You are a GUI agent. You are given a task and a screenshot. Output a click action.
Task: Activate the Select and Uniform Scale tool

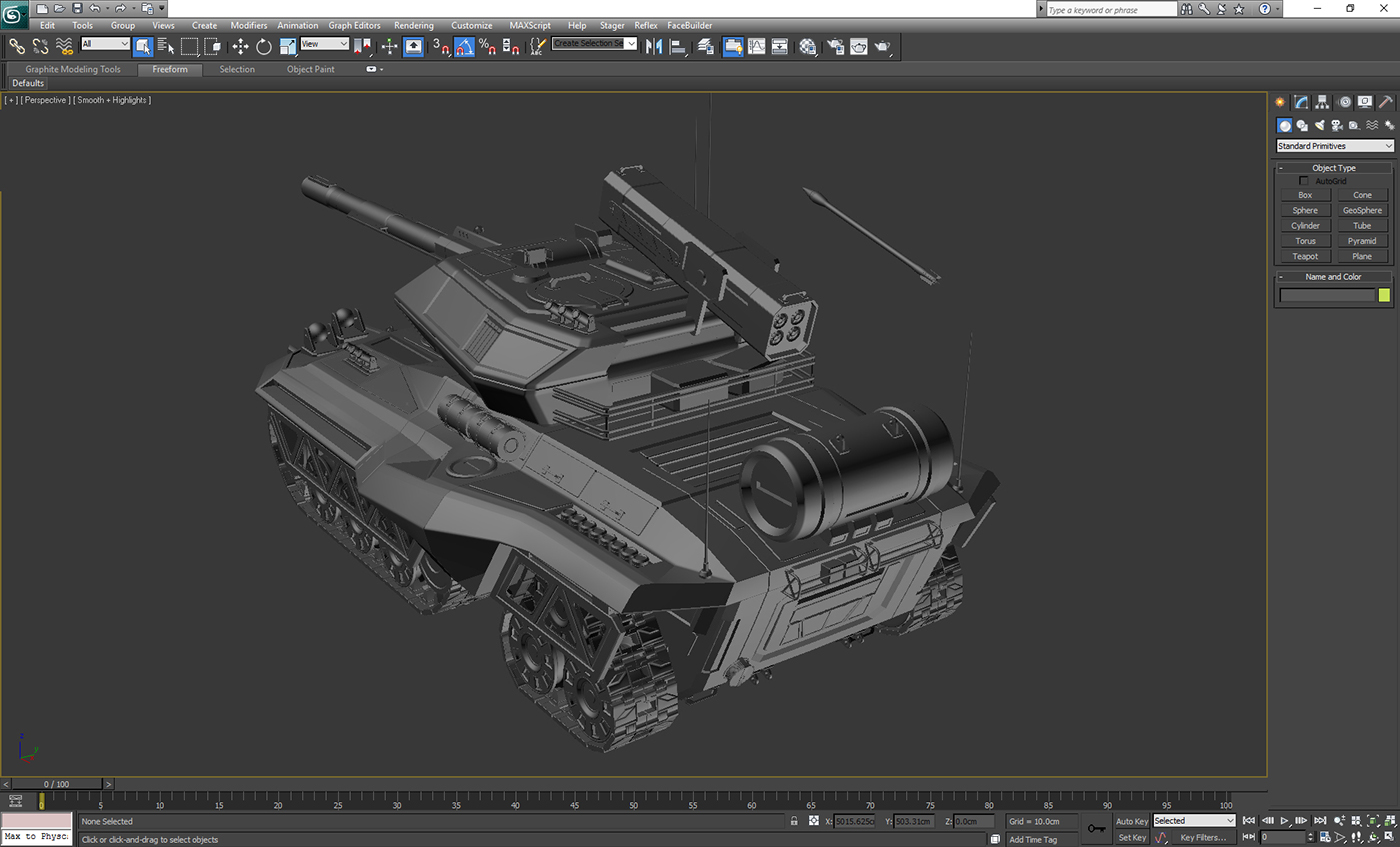click(287, 46)
